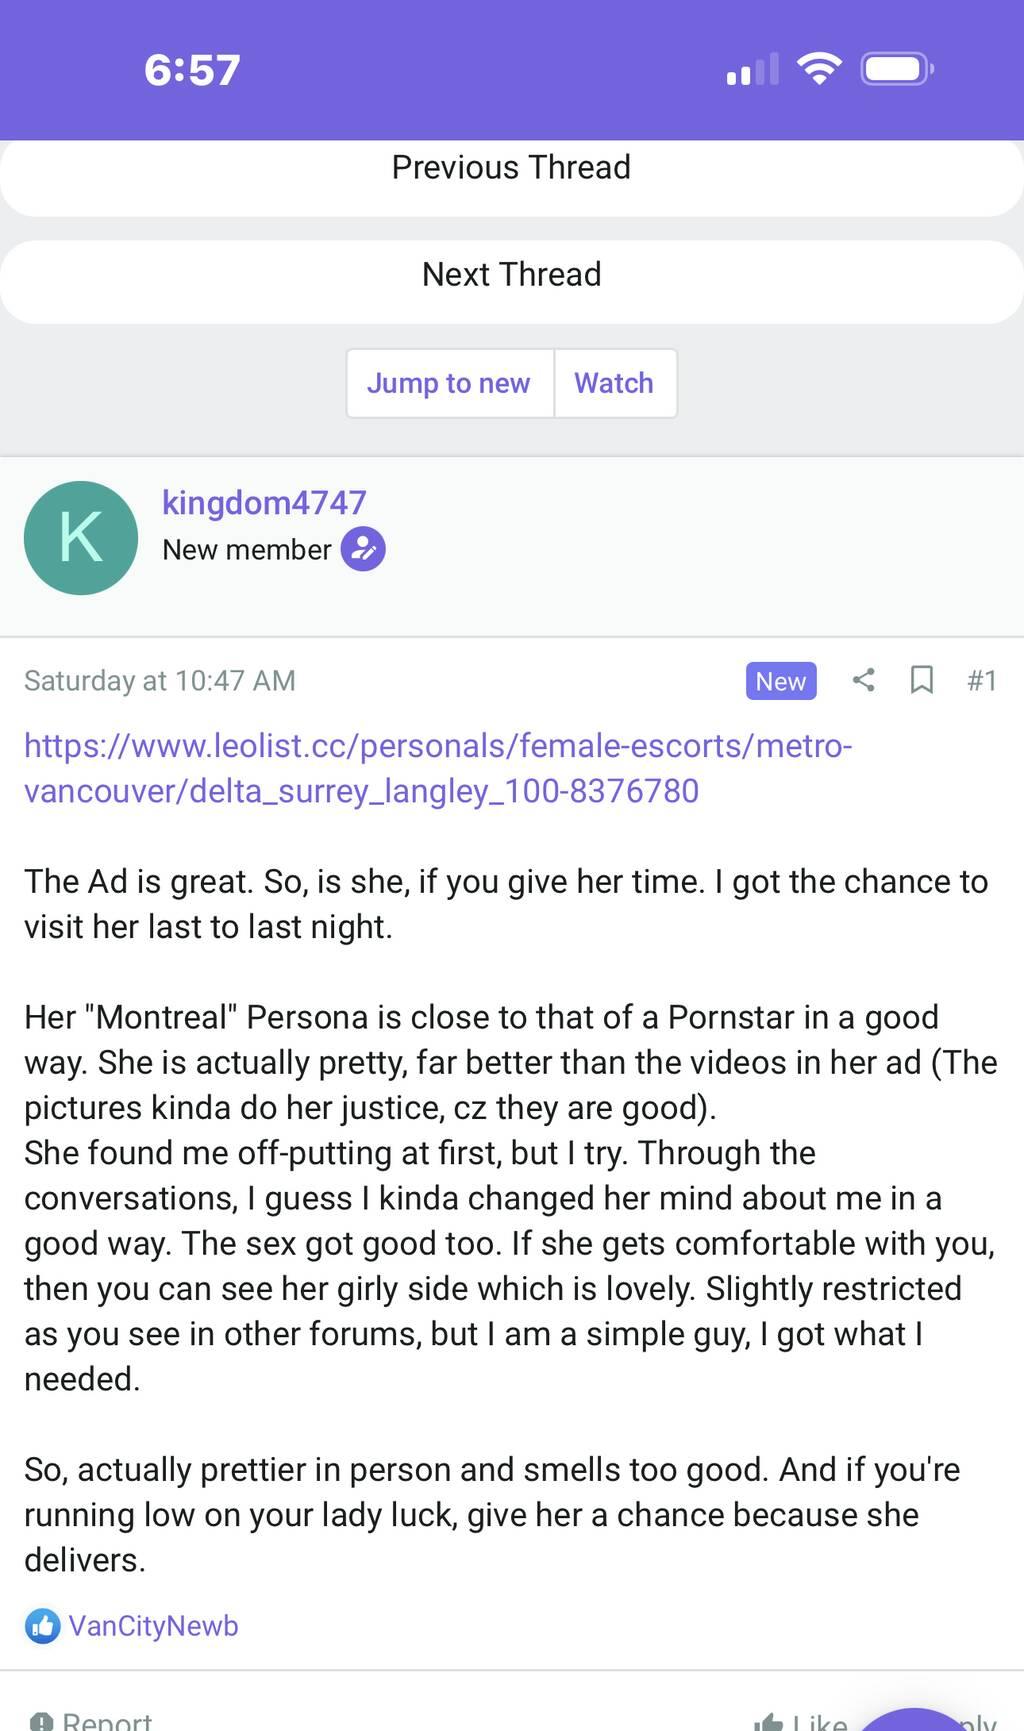The image size is (1024, 1731).
Task: Open the leolist.cc ad link
Action: pos(437,768)
